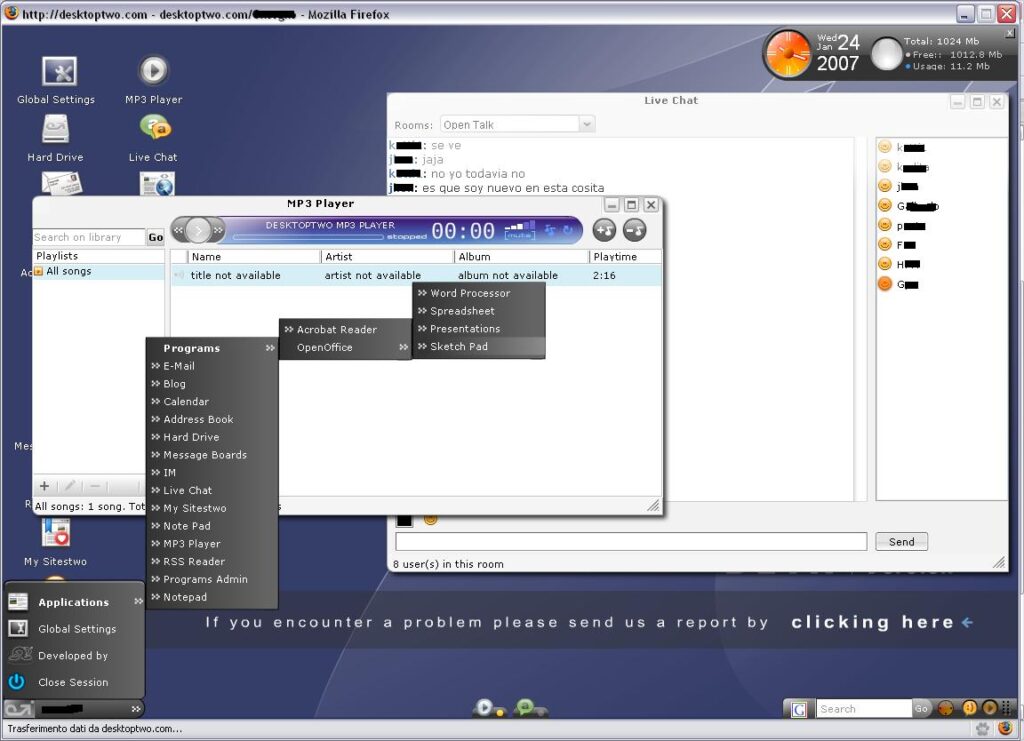The height and width of the screenshot is (741, 1024).
Task: Click Go button beside library search
Action: [155, 237]
